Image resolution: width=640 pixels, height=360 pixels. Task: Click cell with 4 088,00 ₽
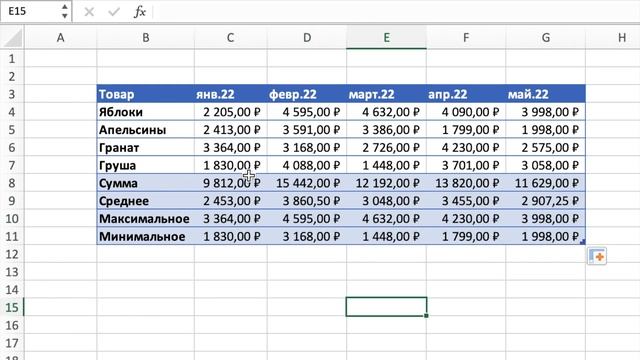[x=307, y=165]
